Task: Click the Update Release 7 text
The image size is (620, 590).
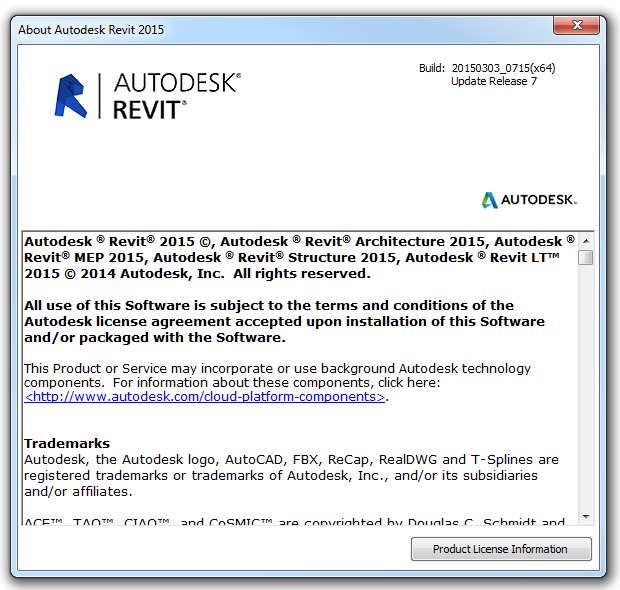Action: (494, 81)
